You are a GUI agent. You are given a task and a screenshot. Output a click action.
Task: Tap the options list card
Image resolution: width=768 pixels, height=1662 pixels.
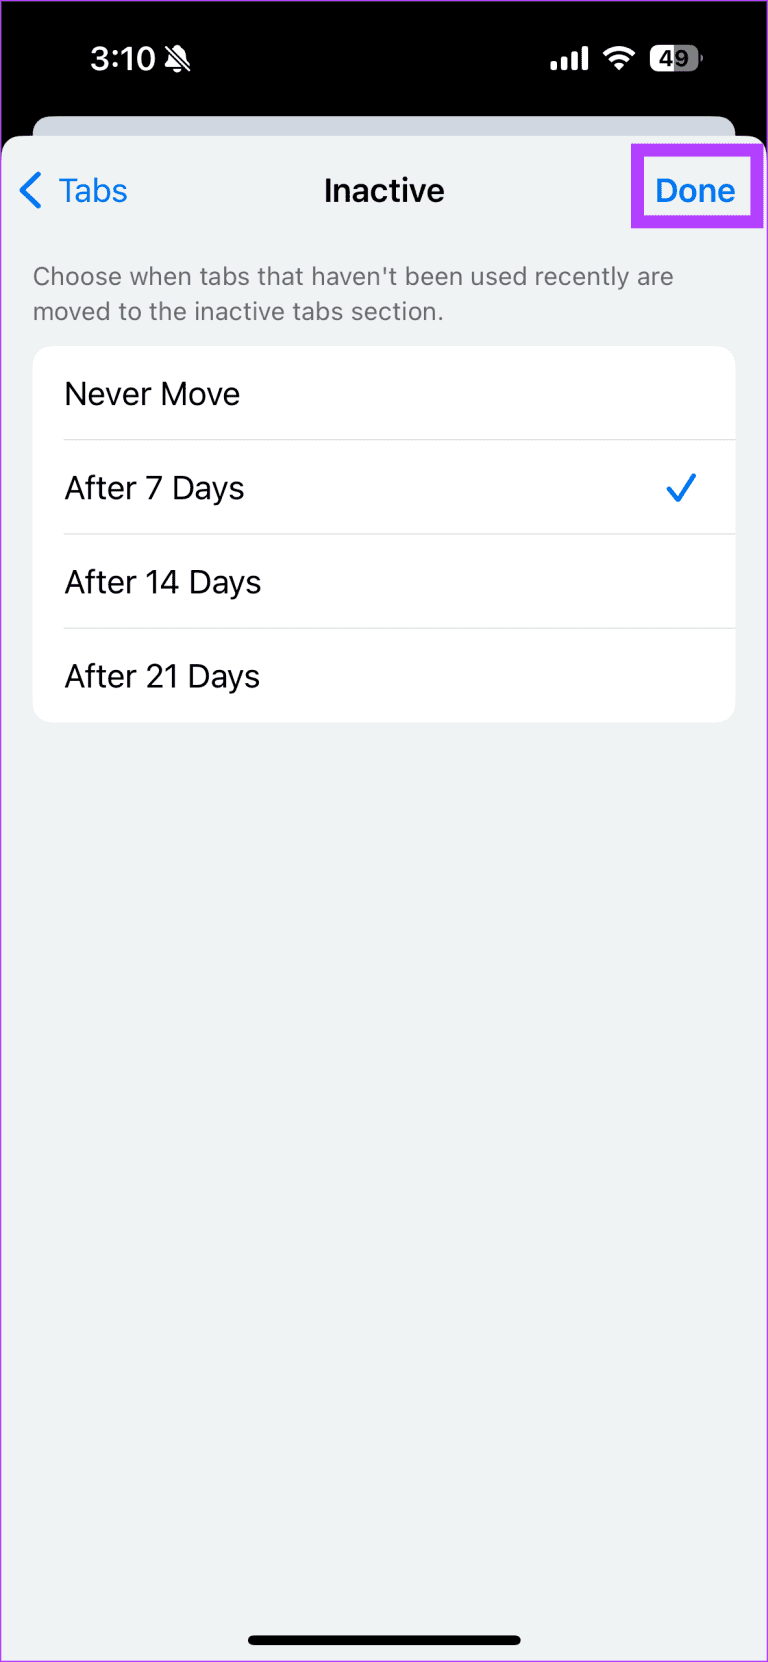(384, 533)
